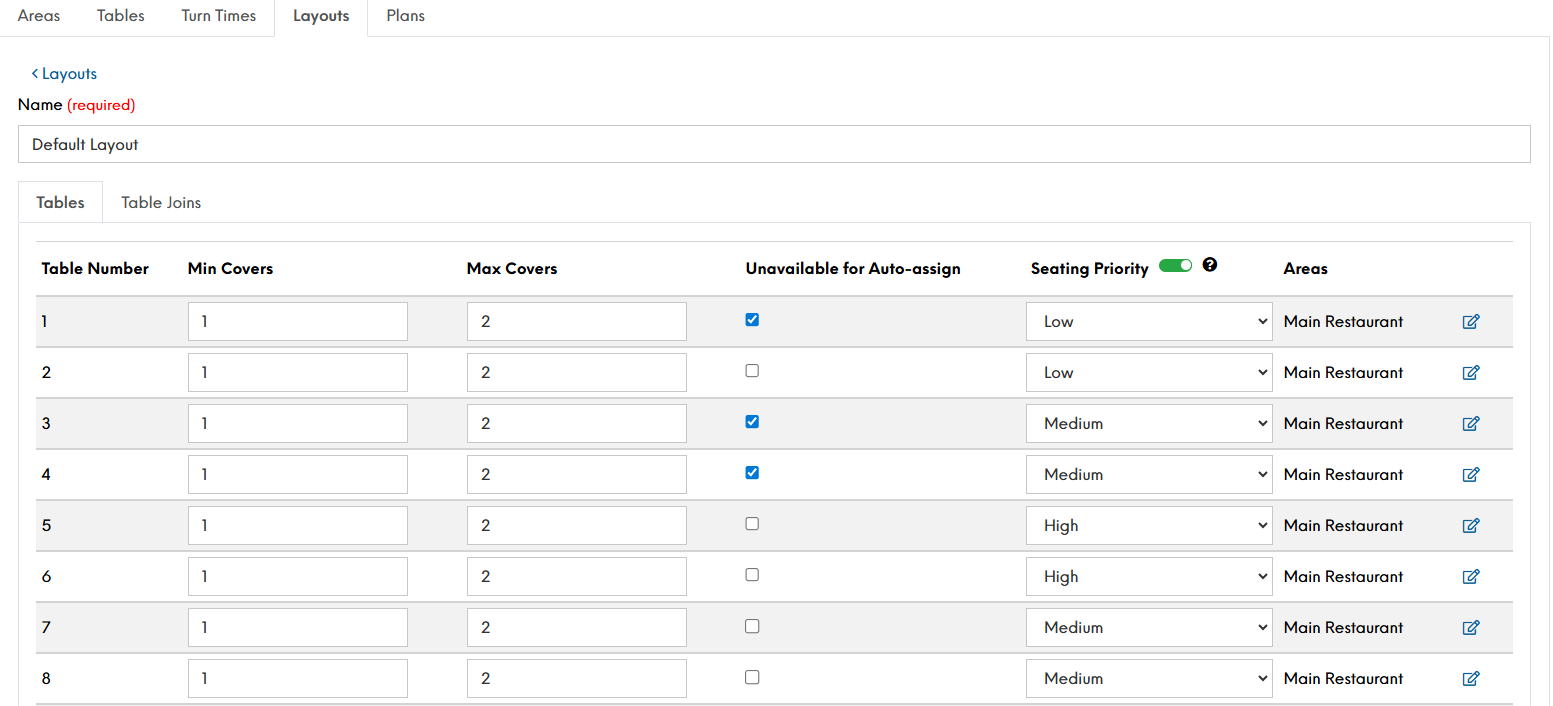
Task: Open seating priority dropdown for table 1
Action: [1149, 322]
